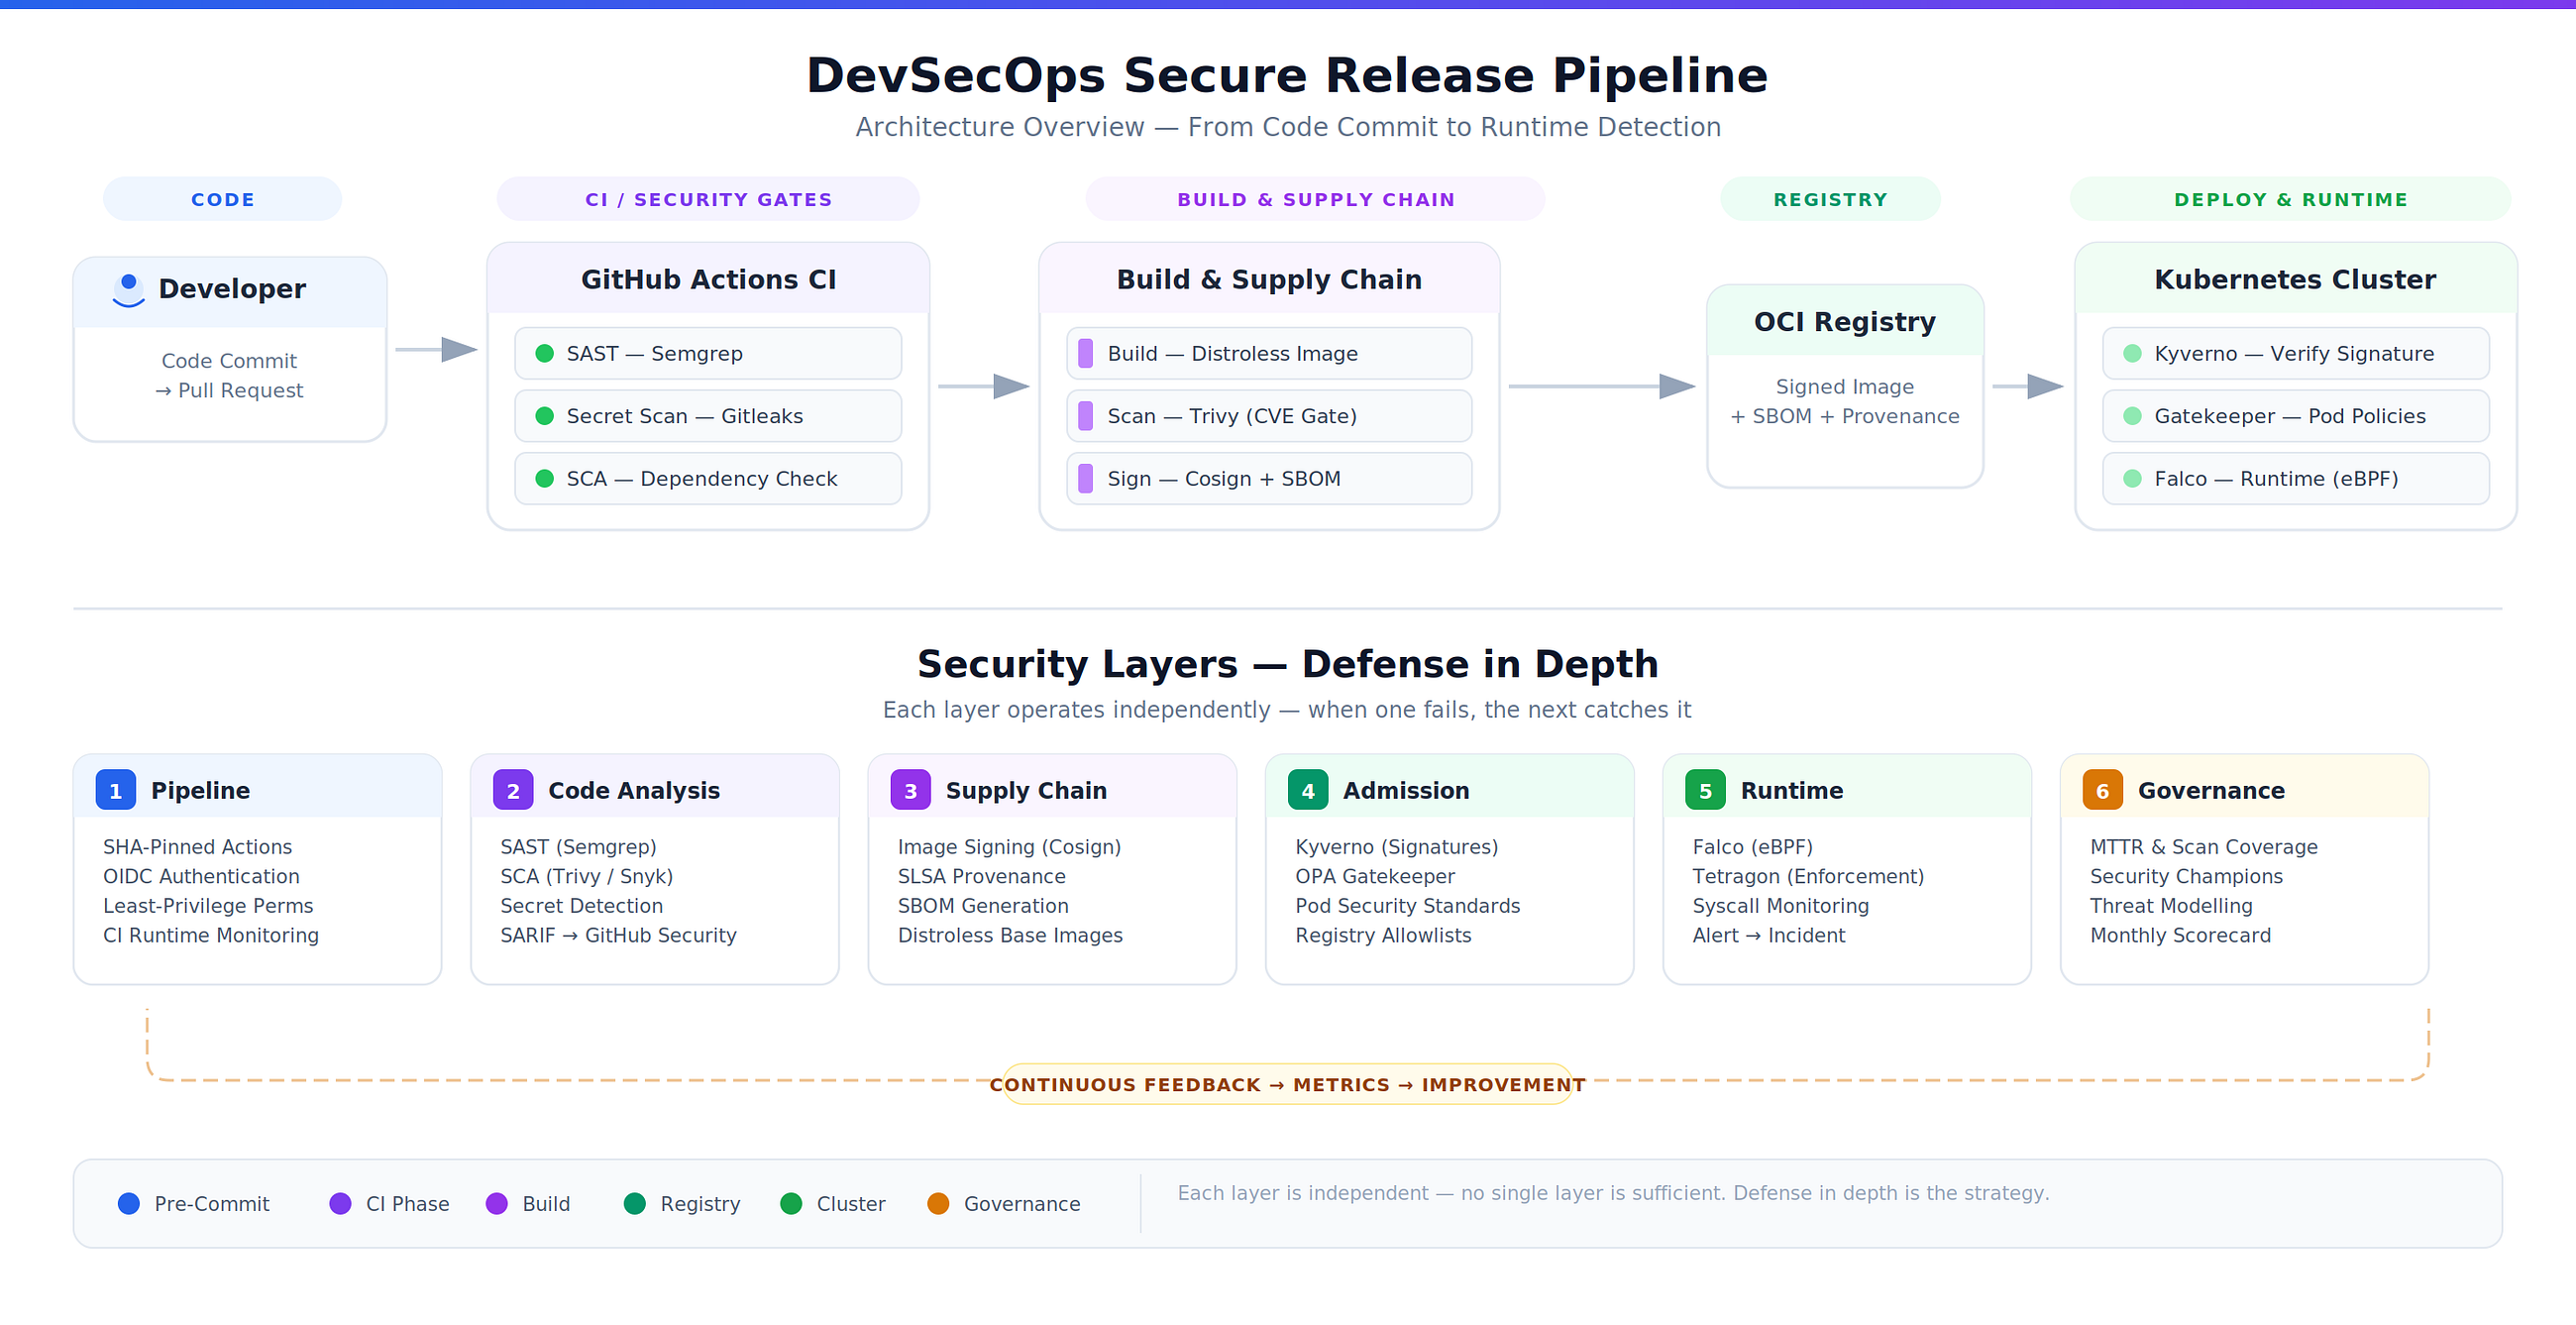The width and height of the screenshot is (2576, 1325).
Task: Click the number 3 Supply Chain badge
Action: tap(910, 790)
